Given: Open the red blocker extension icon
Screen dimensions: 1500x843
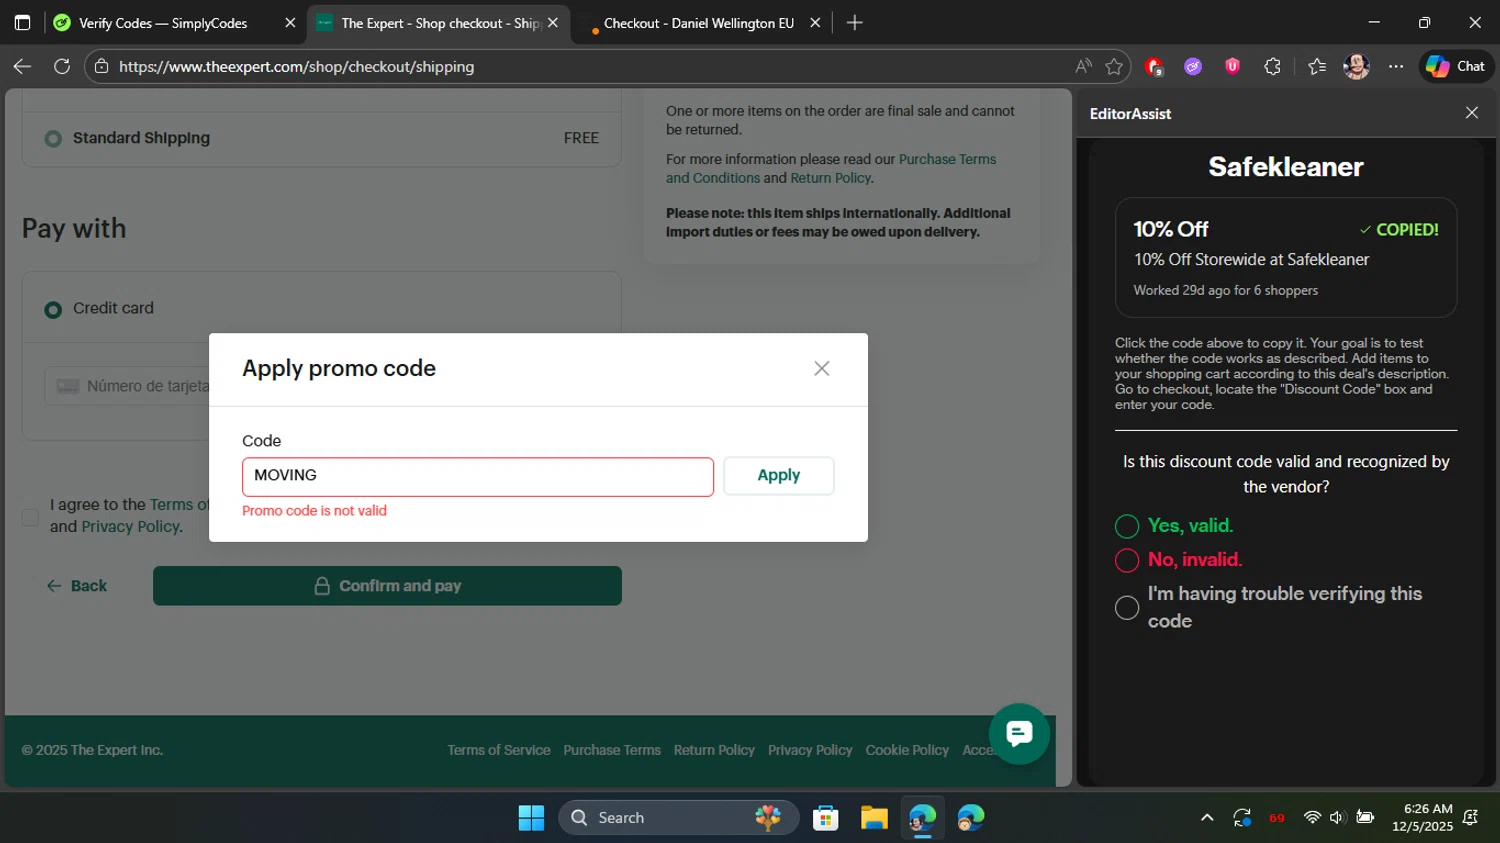Looking at the screenshot, I should (x=1154, y=67).
